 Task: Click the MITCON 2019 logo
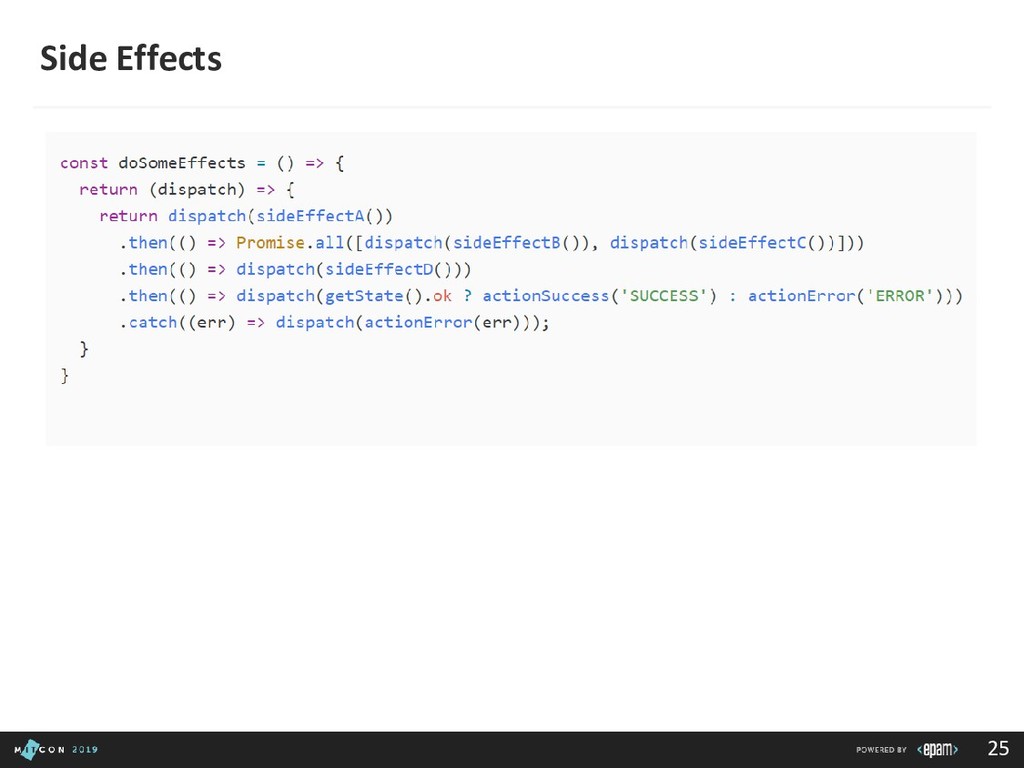(x=56, y=749)
